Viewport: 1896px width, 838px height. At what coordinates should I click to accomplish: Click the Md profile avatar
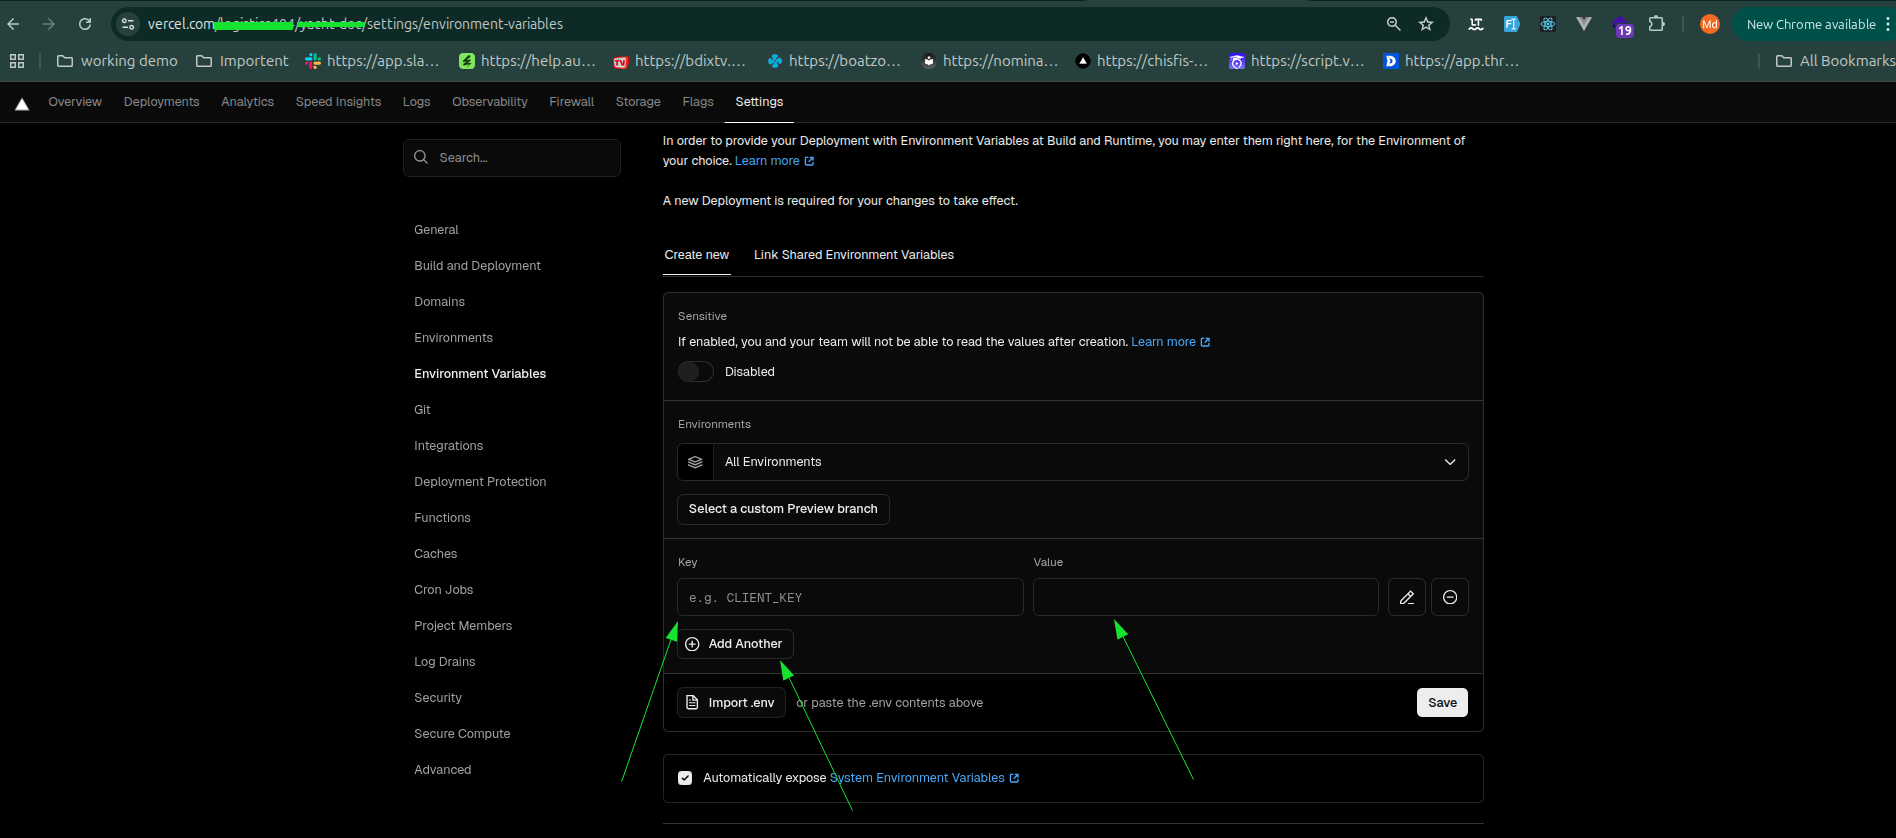1710,24
